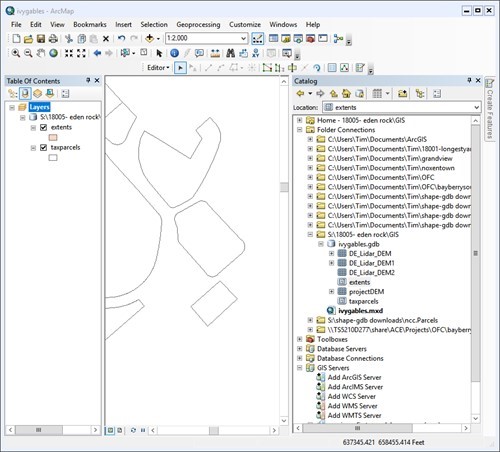
Task: Activate the Identify tool
Action: (x=174, y=53)
